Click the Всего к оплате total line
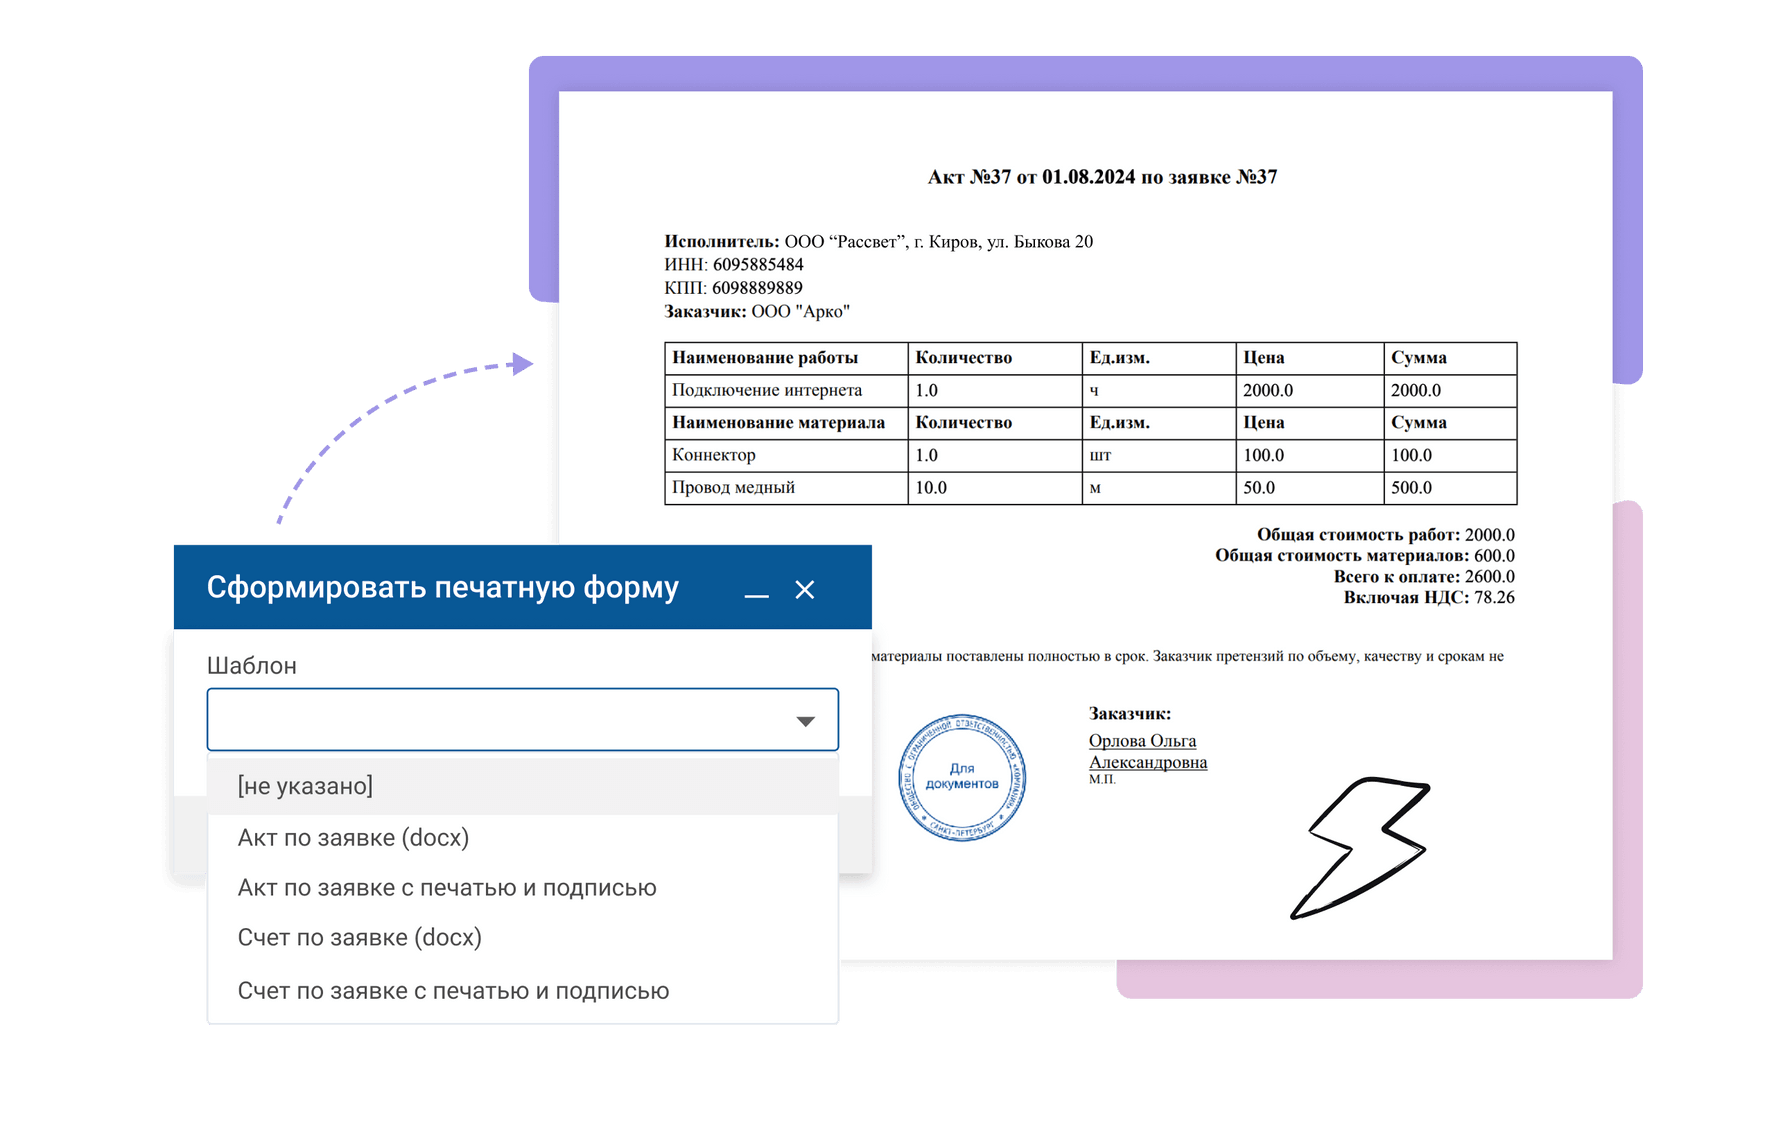This screenshot has width=1792, height=1122. click(1423, 577)
